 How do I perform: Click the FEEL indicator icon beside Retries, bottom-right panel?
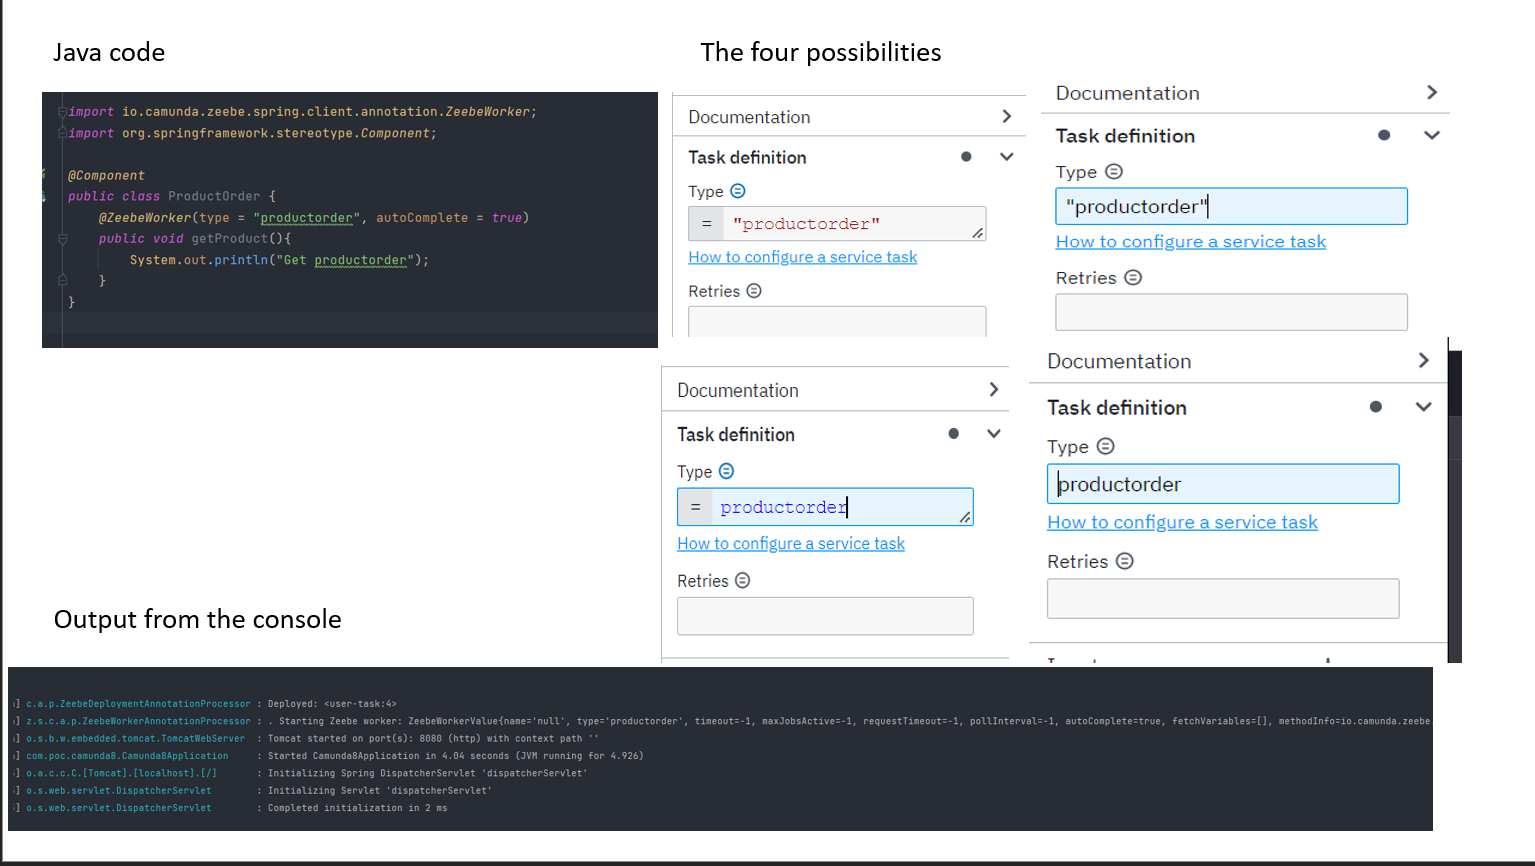(x=1124, y=561)
